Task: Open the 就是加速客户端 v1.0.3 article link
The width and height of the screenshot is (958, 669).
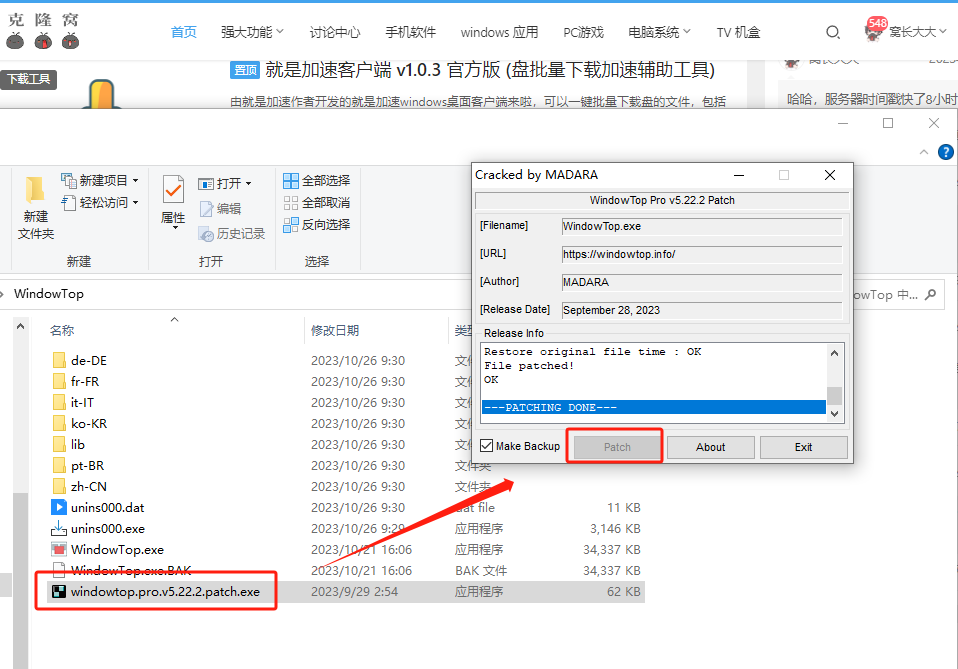Action: [490, 70]
